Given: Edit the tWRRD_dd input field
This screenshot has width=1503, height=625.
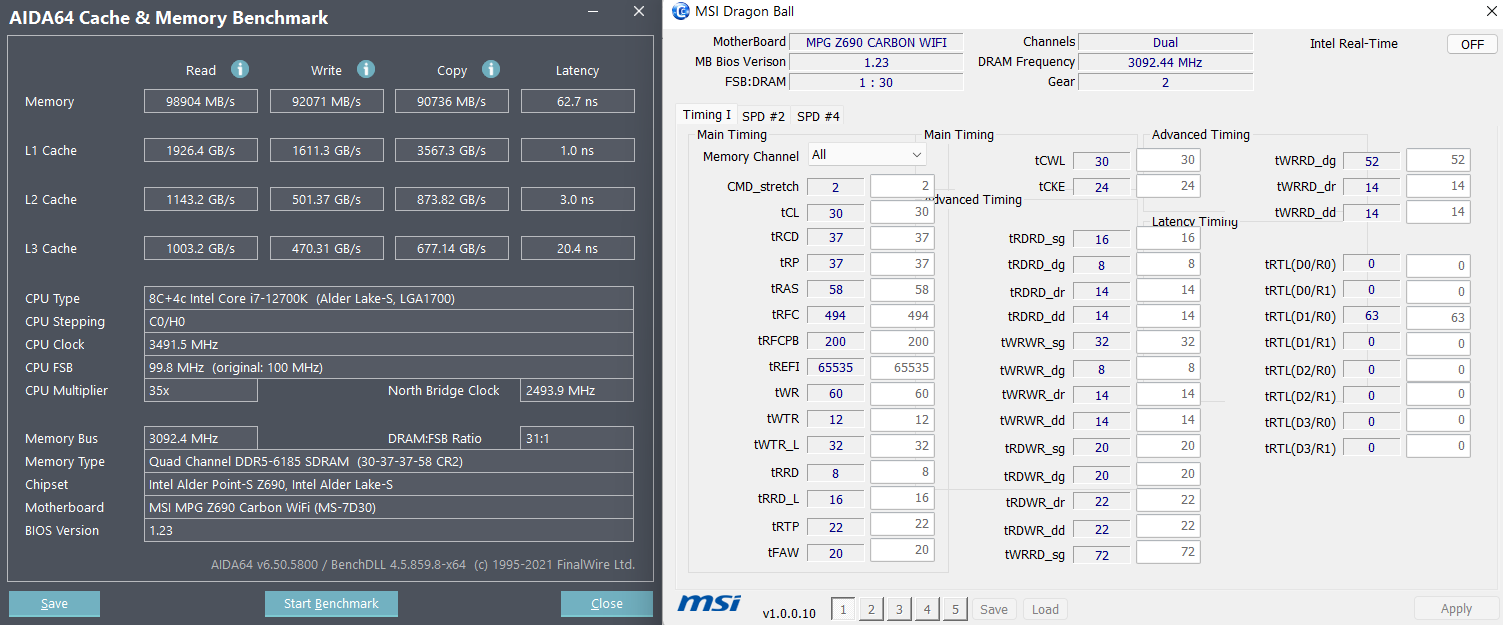Looking at the screenshot, I should click(x=1438, y=212).
